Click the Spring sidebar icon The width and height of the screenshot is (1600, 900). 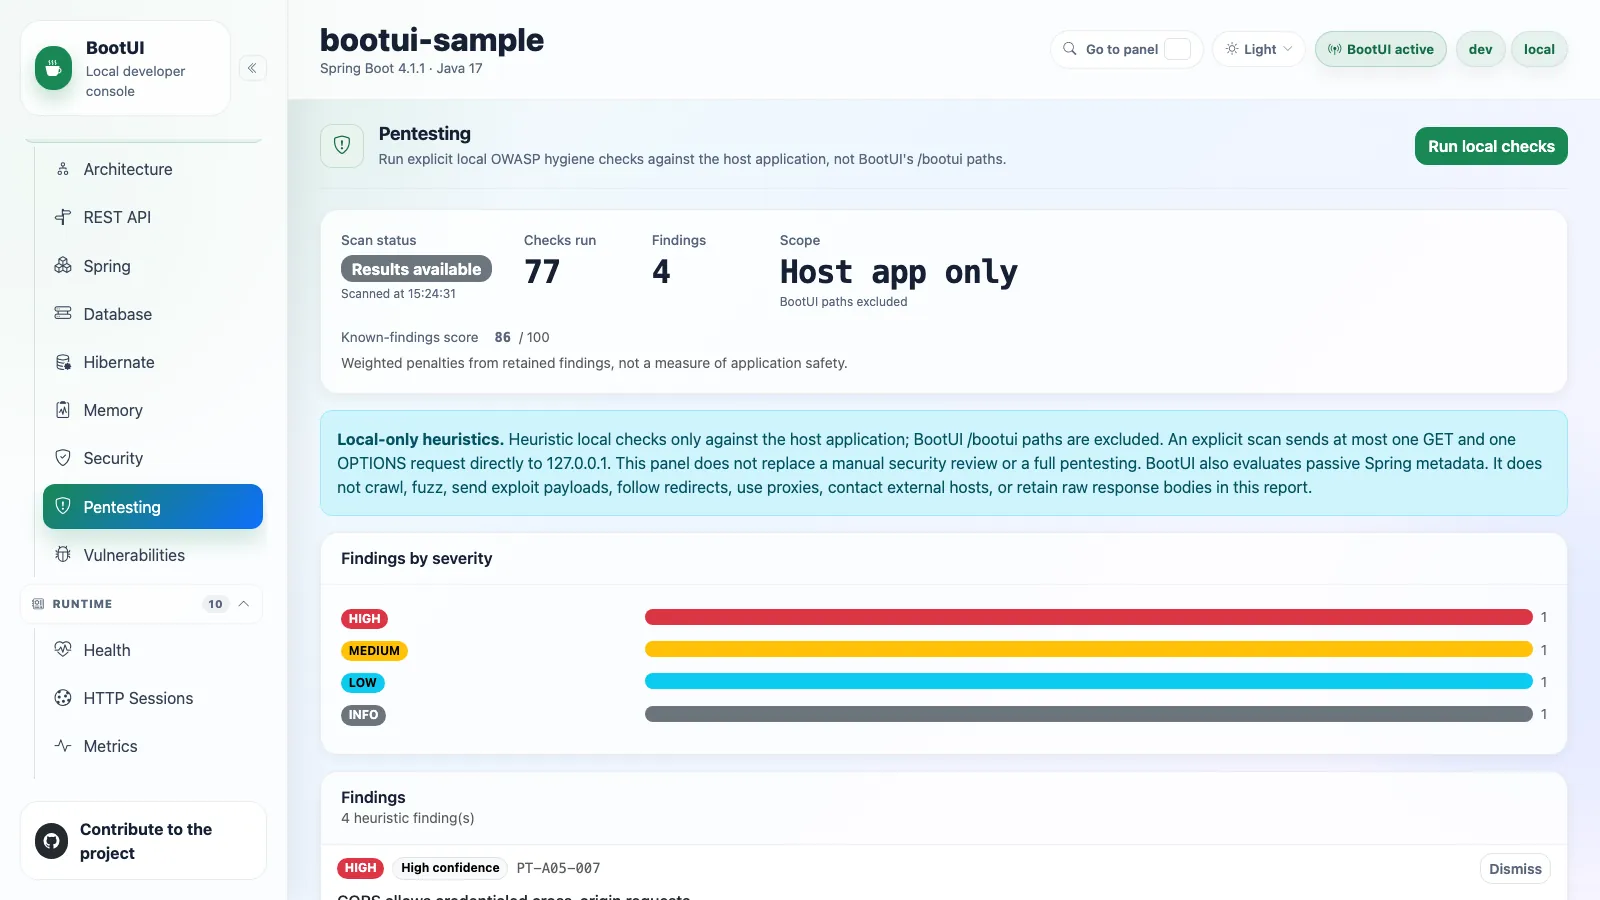click(x=63, y=265)
